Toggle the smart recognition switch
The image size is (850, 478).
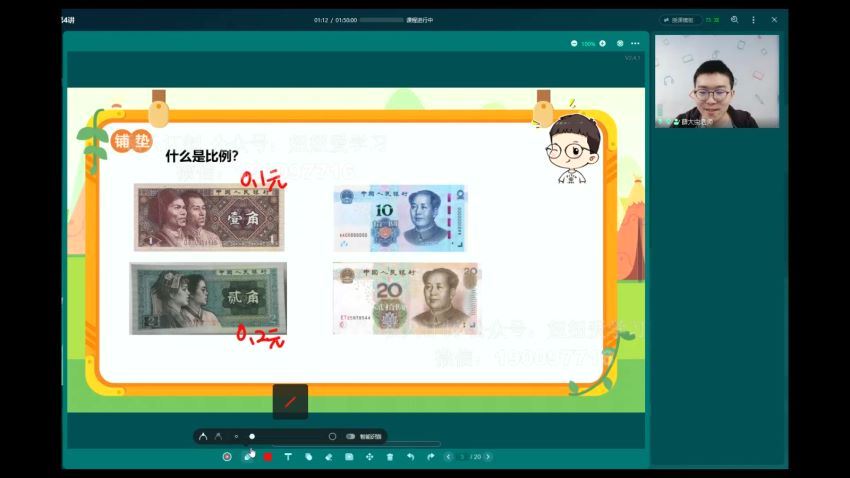[x=351, y=436]
